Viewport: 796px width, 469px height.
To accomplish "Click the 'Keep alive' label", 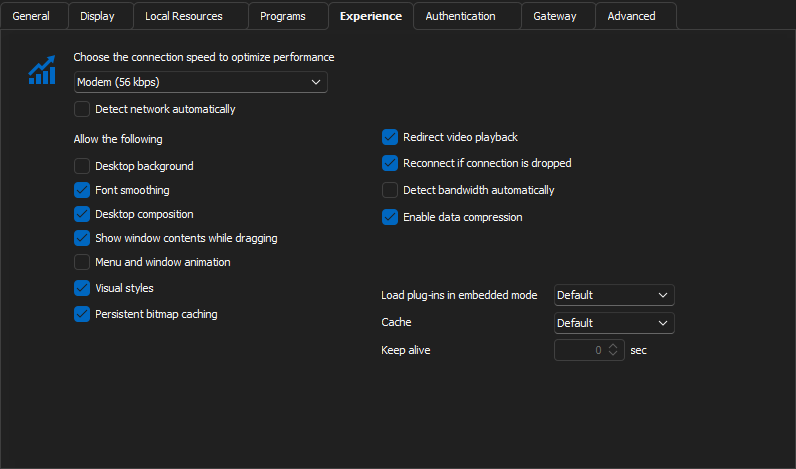I will click(406, 350).
